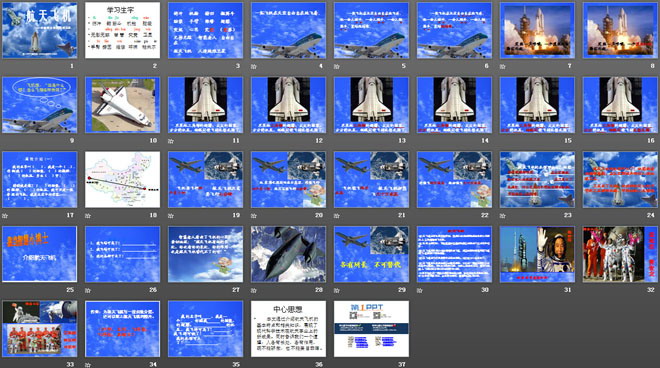Click the animation star under slide 18

pos(88,216)
